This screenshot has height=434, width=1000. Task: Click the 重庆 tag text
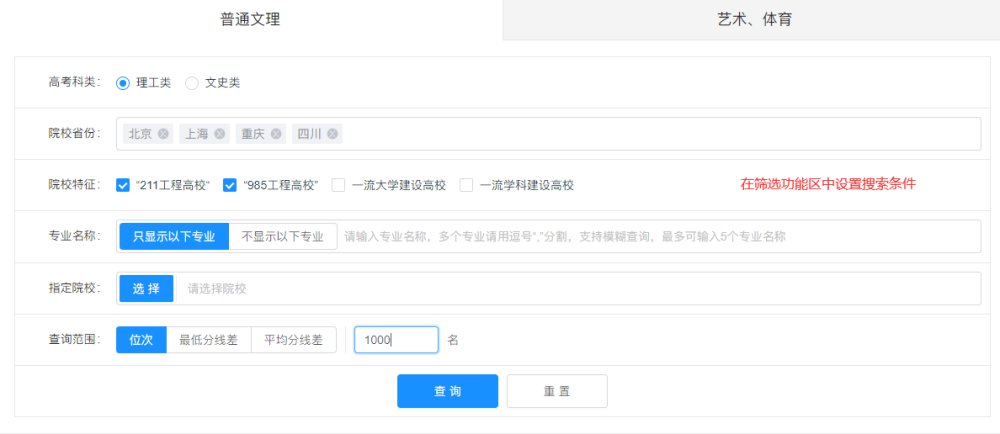tap(253, 134)
